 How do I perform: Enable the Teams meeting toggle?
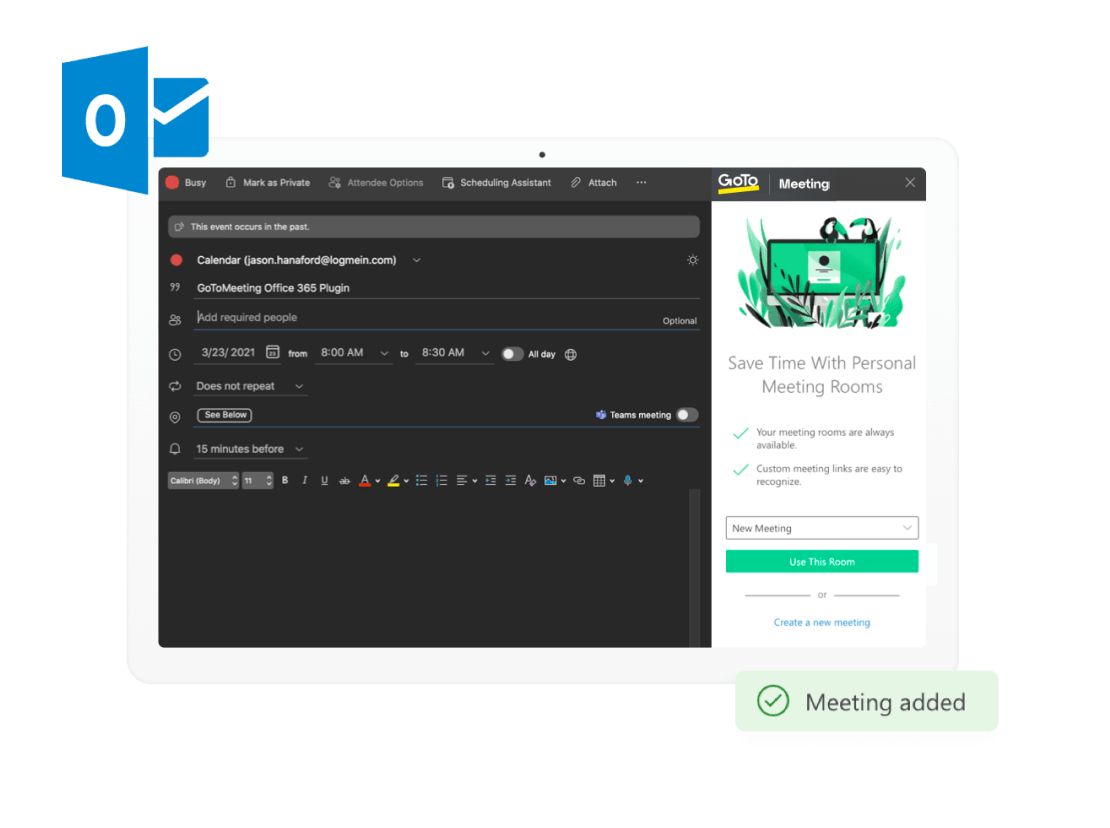tap(687, 415)
